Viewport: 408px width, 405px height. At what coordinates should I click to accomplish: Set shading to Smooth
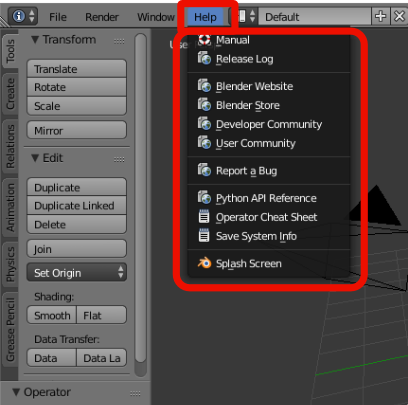[x=52, y=315]
